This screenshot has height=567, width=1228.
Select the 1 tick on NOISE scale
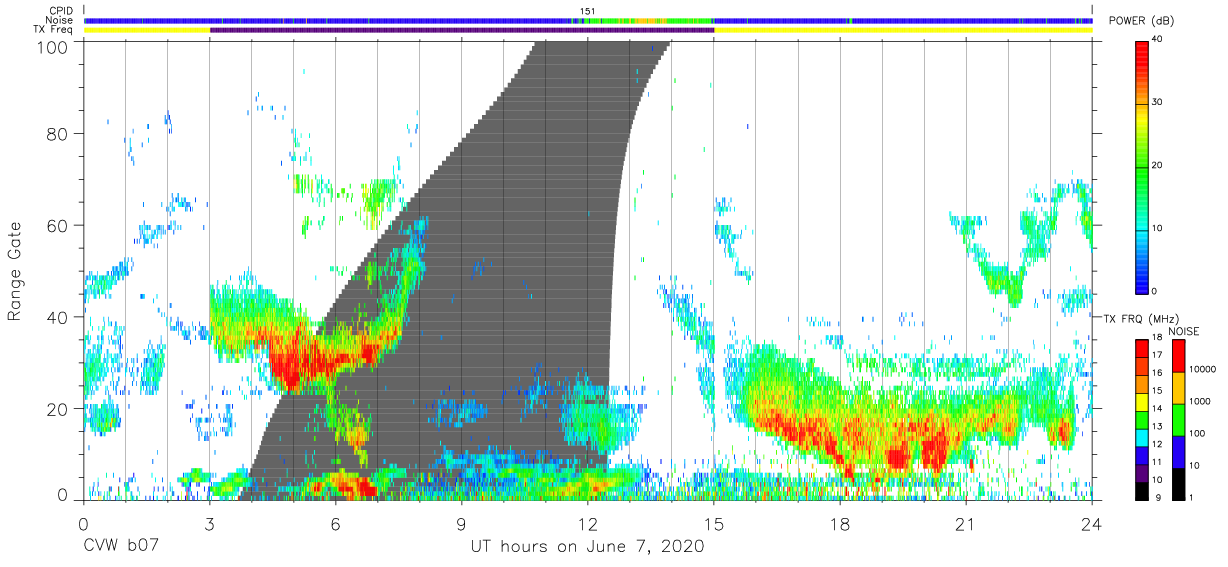[x=1191, y=497]
